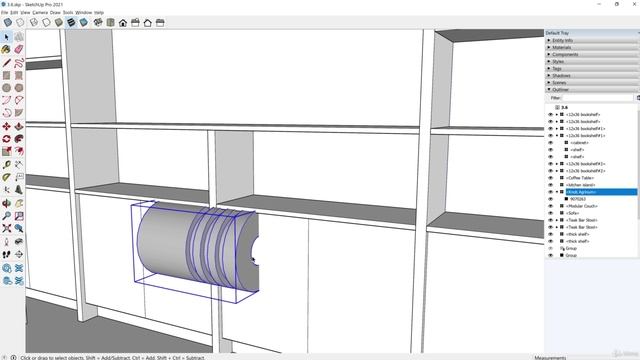Screen dimensions: 640x360
Task: Select the Coffee Table row
Action: (580, 178)
